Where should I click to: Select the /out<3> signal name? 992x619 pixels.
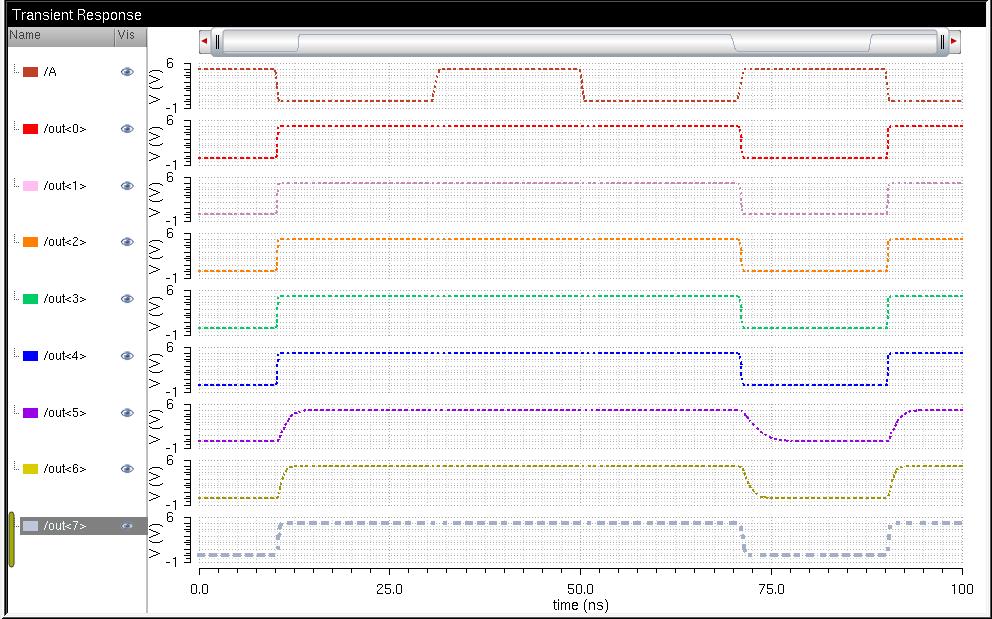(x=65, y=299)
